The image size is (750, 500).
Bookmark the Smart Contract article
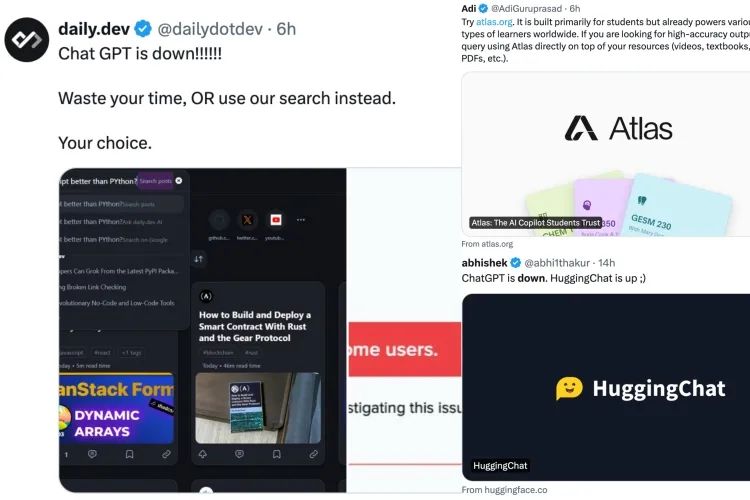tap(276, 454)
